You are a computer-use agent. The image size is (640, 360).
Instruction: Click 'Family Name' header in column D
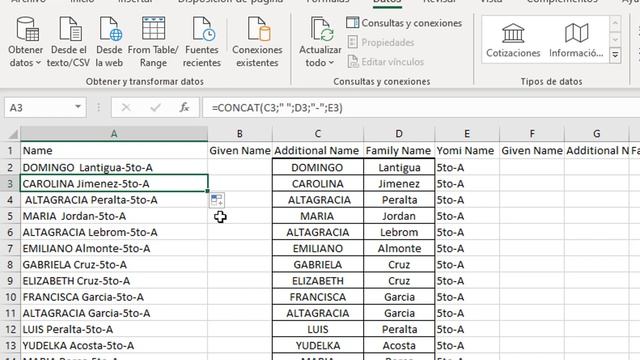[x=399, y=151]
